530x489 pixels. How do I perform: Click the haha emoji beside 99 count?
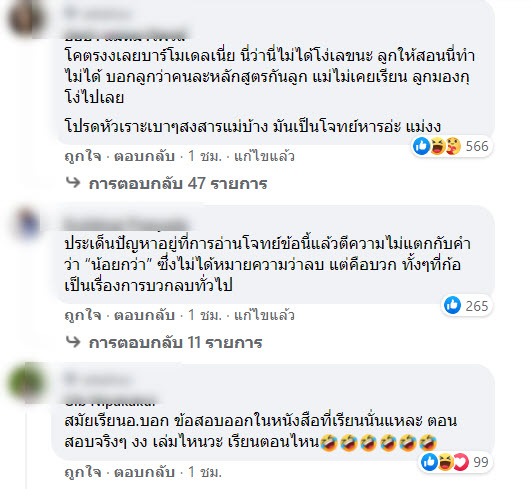point(445,462)
